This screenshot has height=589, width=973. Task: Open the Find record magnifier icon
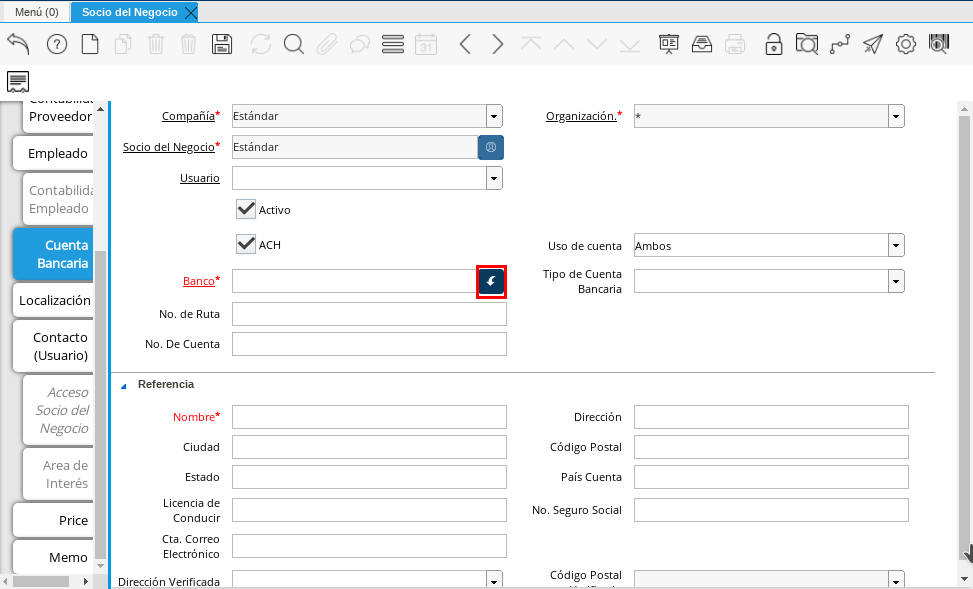click(x=293, y=44)
